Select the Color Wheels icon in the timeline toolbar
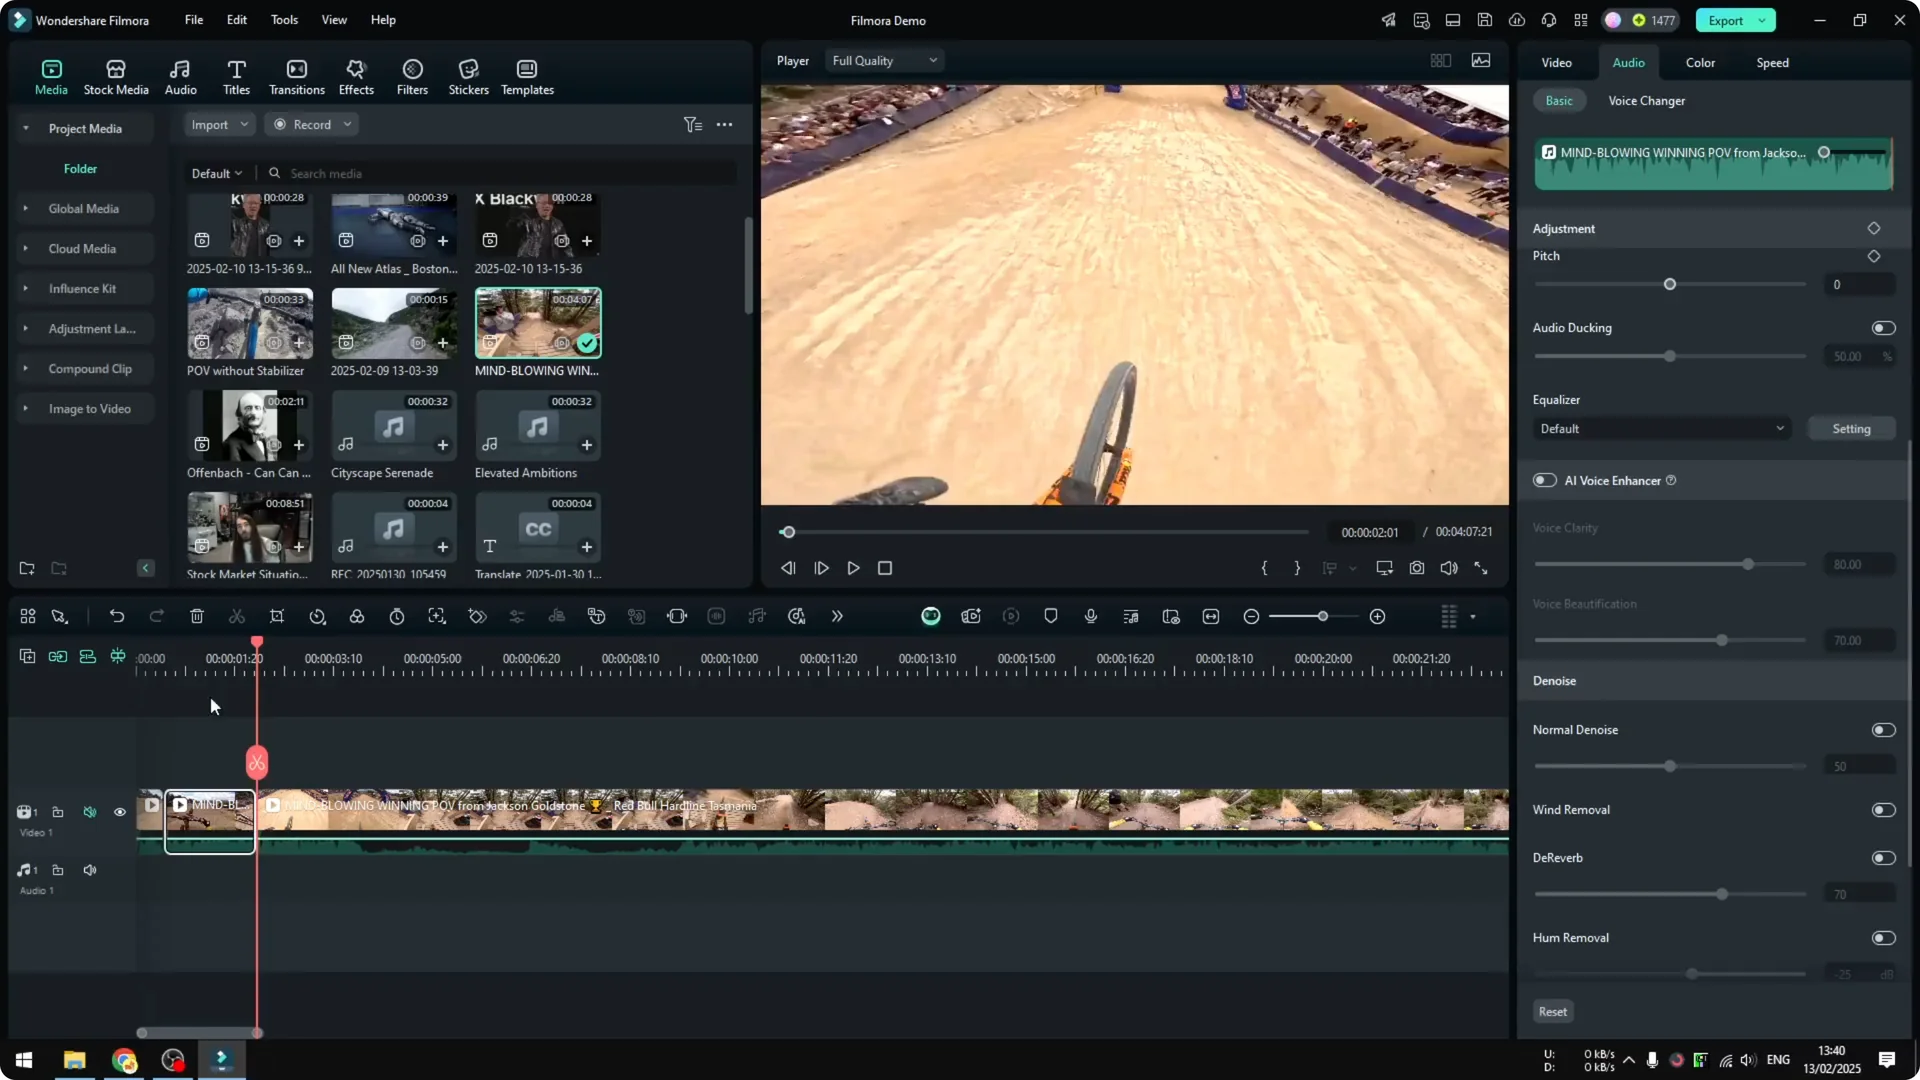The width and height of the screenshot is (1920, 1080). [357, 616]
